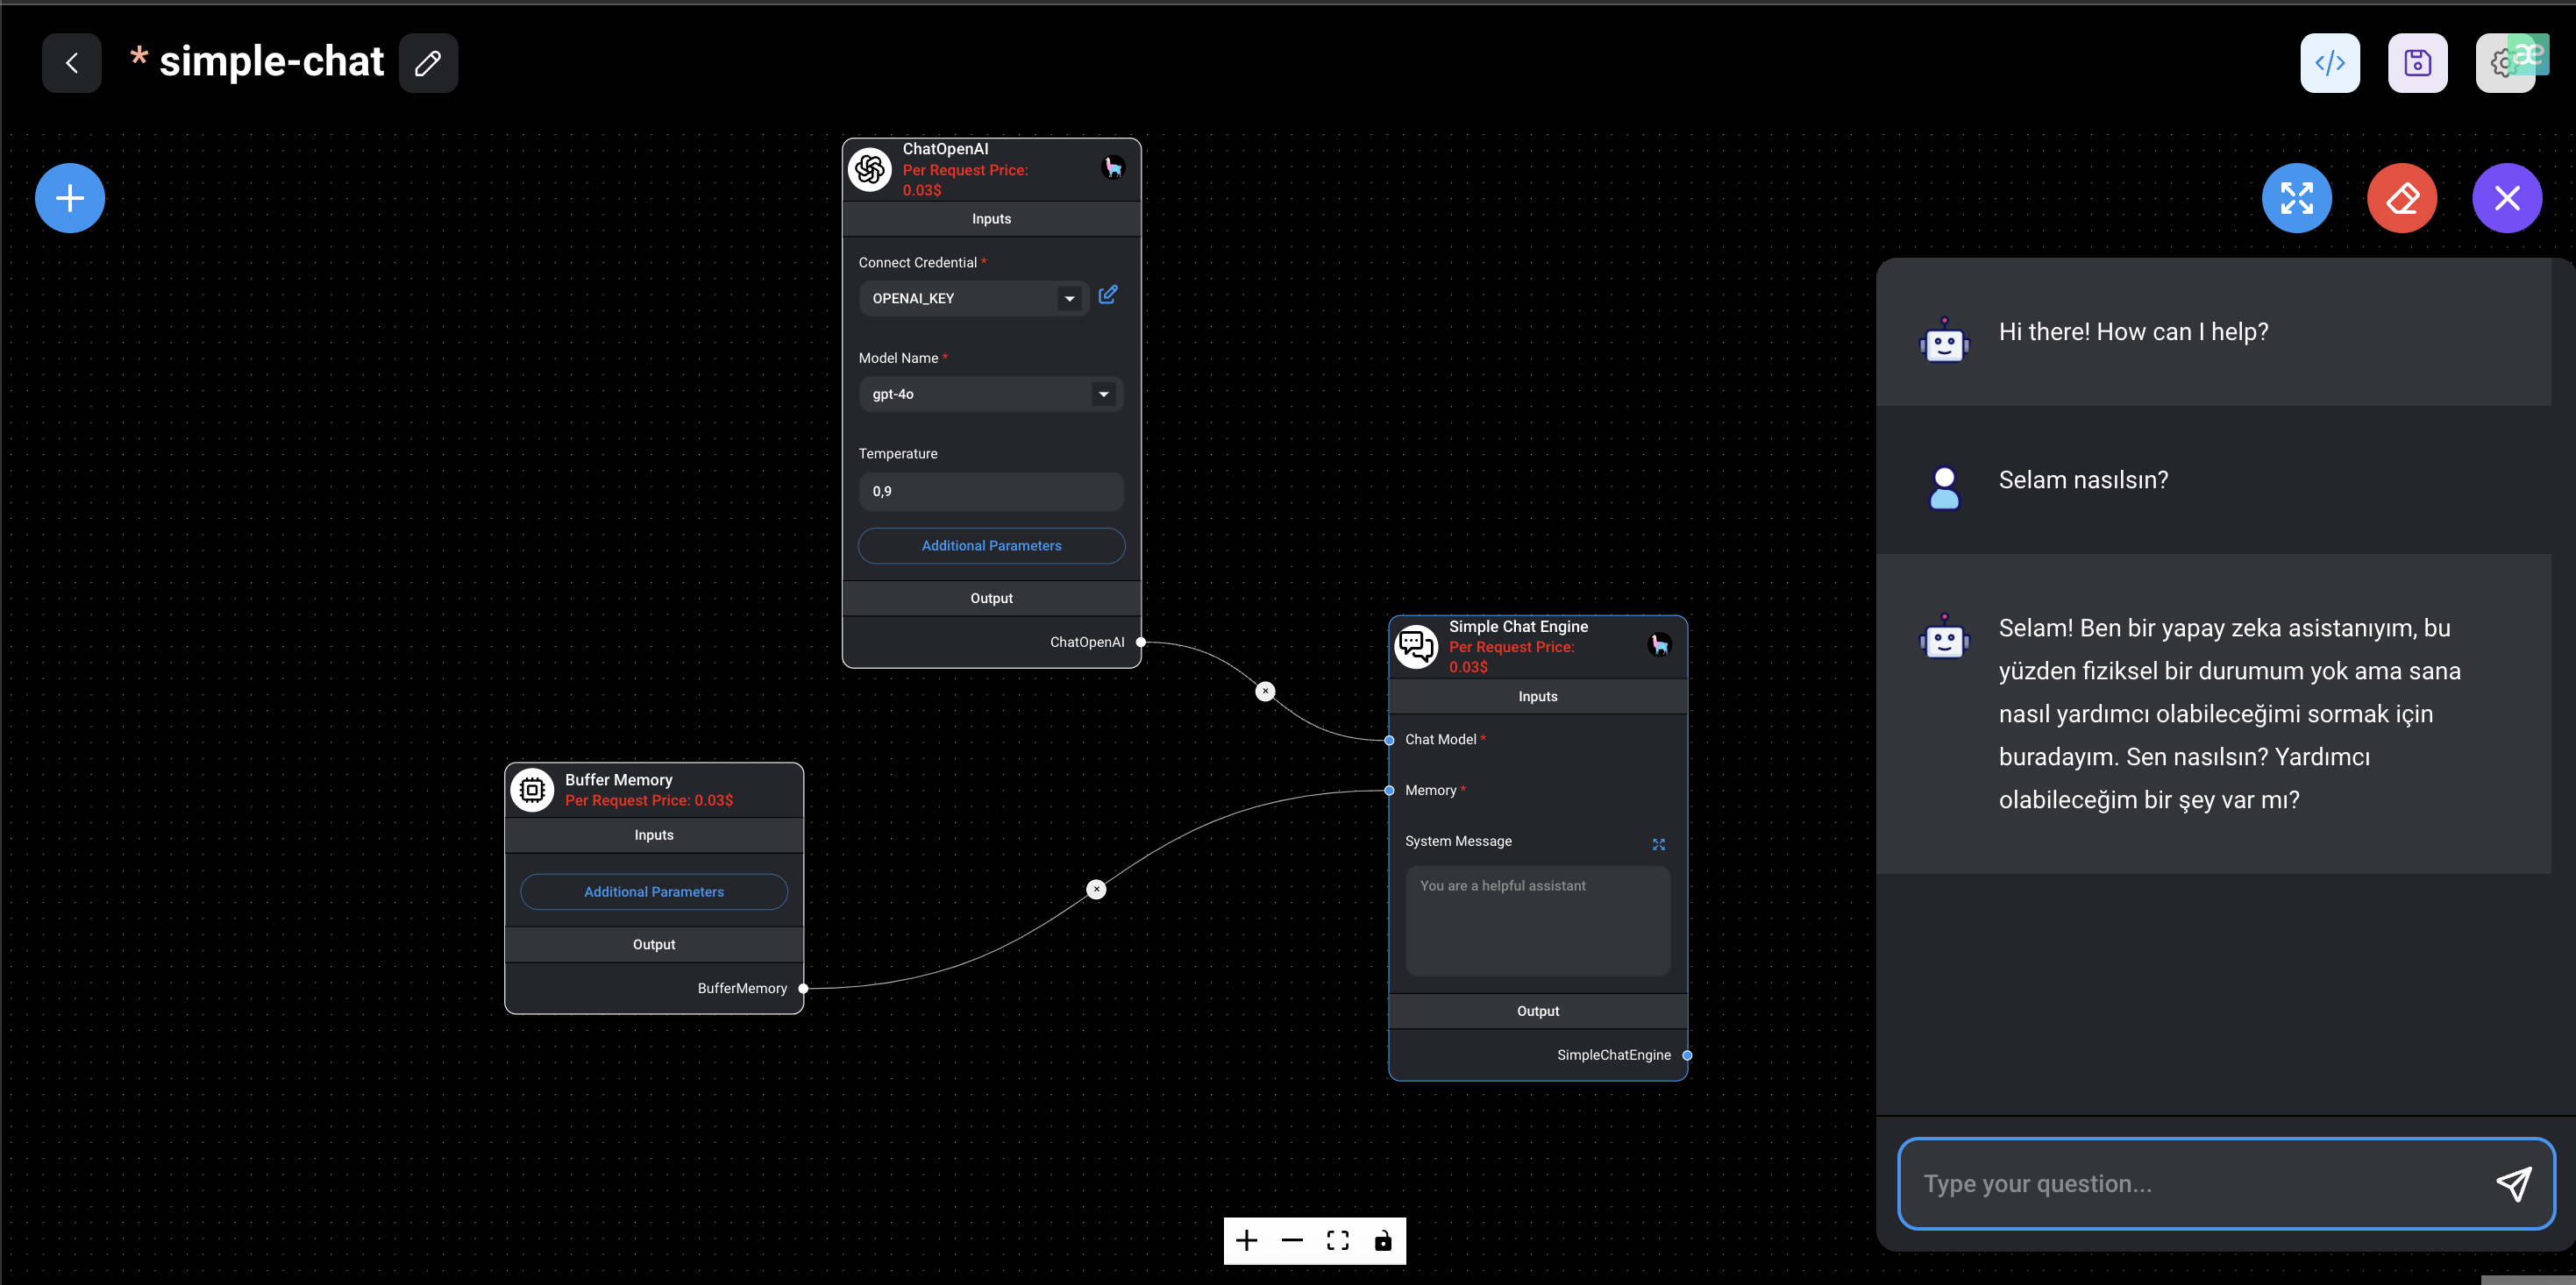2576x1285 pixels.
Task: Expand chat window to full size
Action: coord(2296,198)
